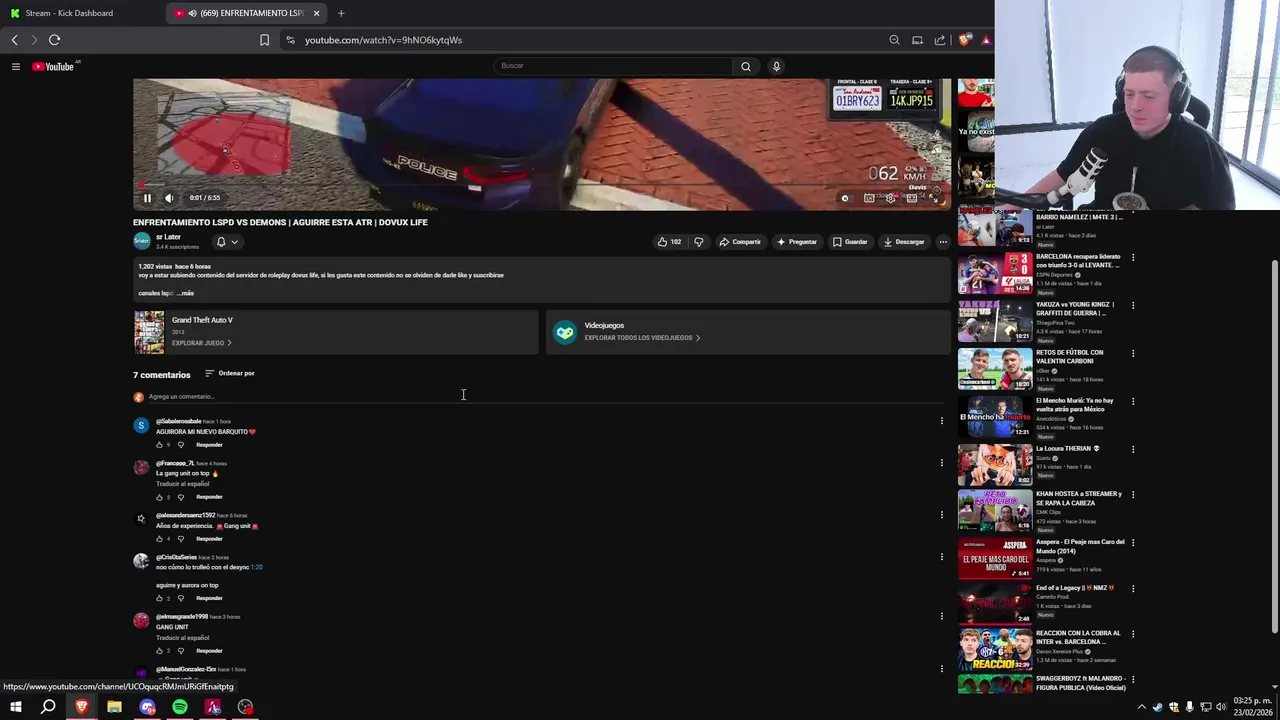Open options menu for Gabaierosabale comment
The image size is (1280, 720).
941,421
